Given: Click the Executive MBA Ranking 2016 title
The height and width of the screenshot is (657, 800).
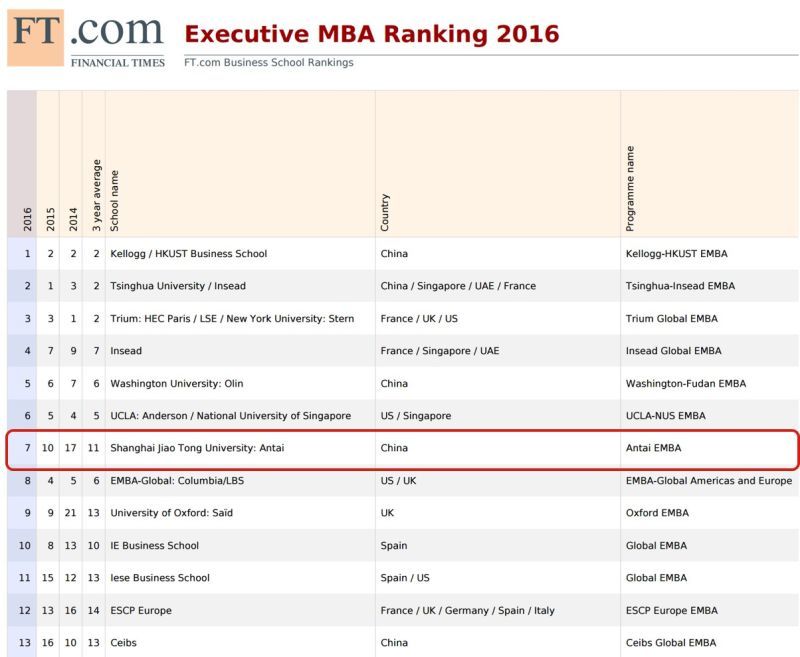Looking at the screenshot, I should coord(371,34).
